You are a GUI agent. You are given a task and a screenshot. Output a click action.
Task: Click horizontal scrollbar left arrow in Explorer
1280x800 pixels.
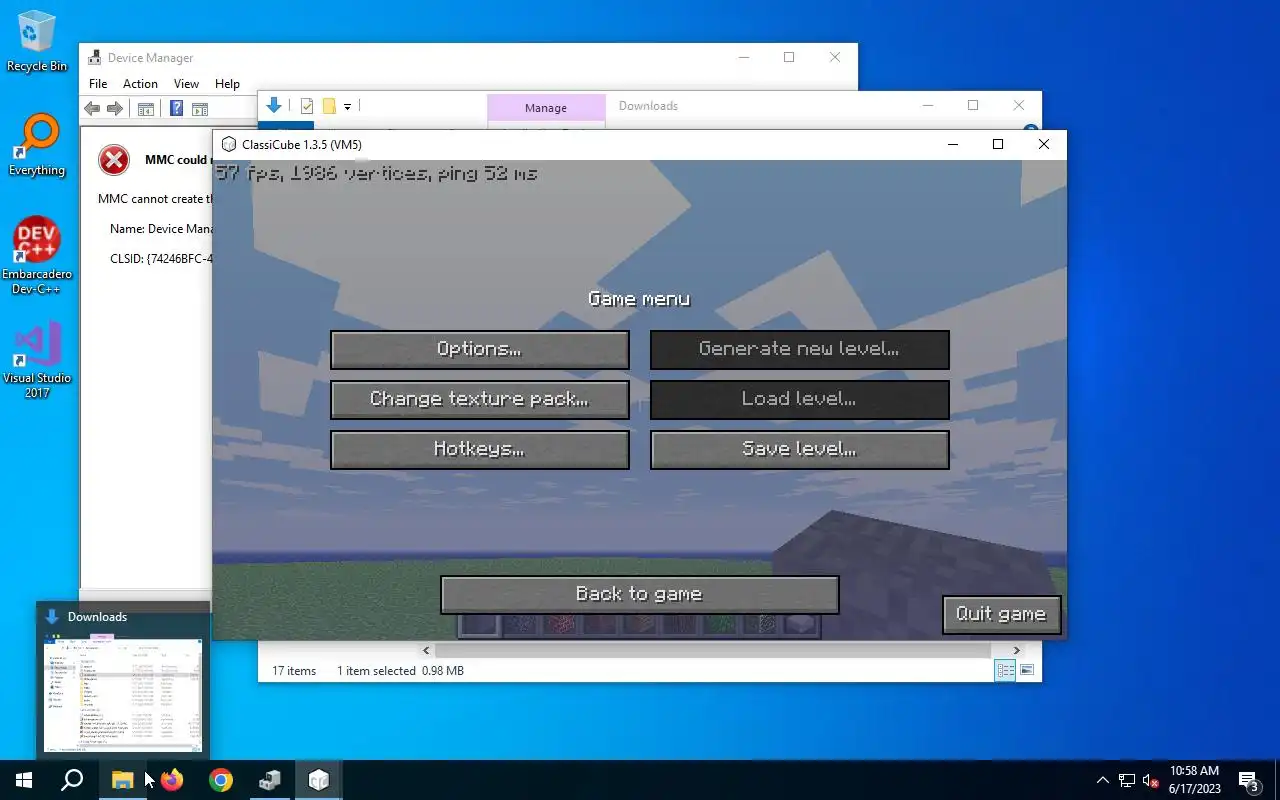[x=427, y=650]
